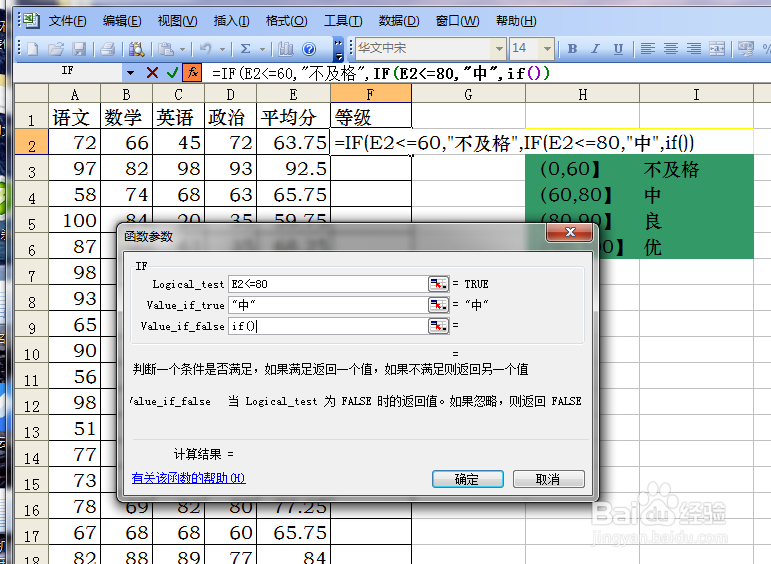Toggle Underline formatting

618,49
